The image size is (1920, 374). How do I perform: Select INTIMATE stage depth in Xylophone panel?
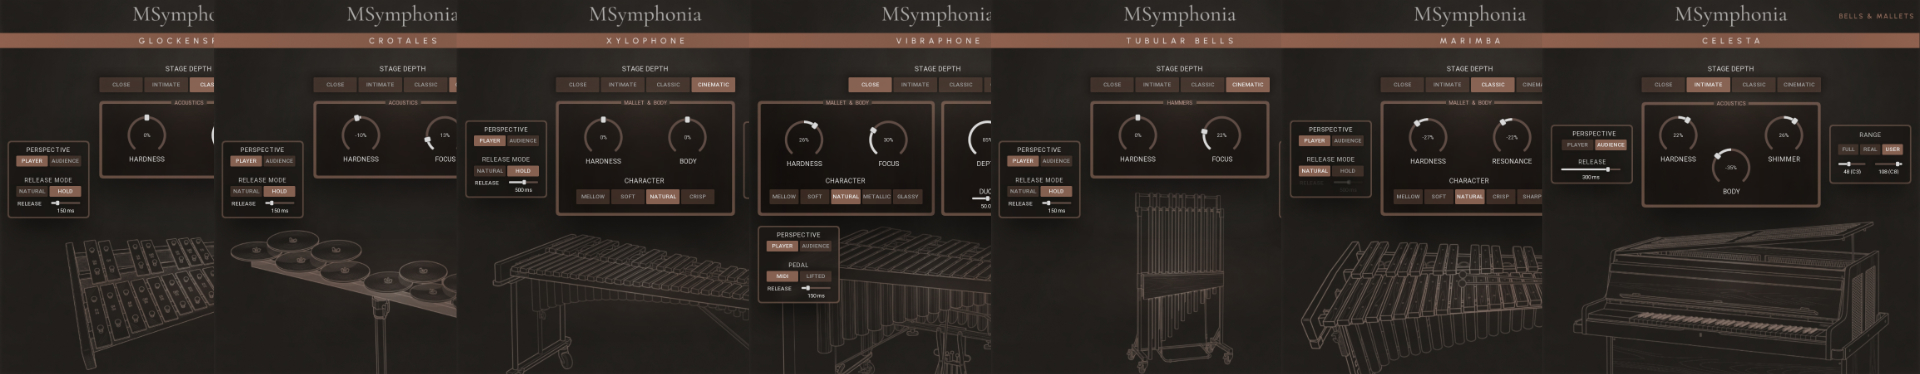coord(623,85)
